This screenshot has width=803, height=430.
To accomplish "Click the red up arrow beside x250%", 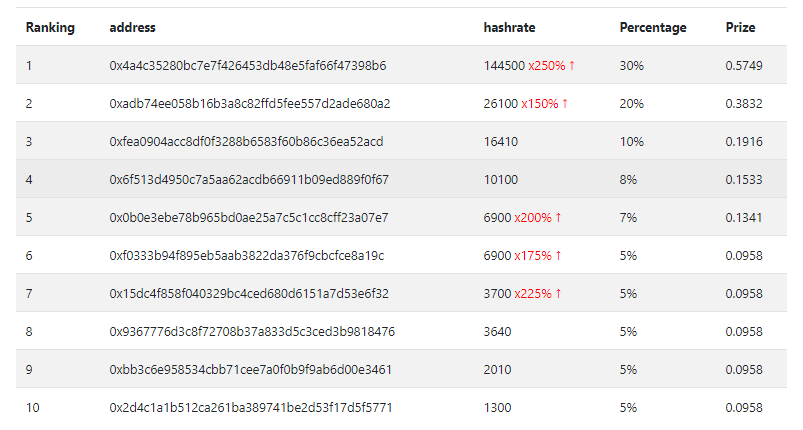I will point(572,66).
